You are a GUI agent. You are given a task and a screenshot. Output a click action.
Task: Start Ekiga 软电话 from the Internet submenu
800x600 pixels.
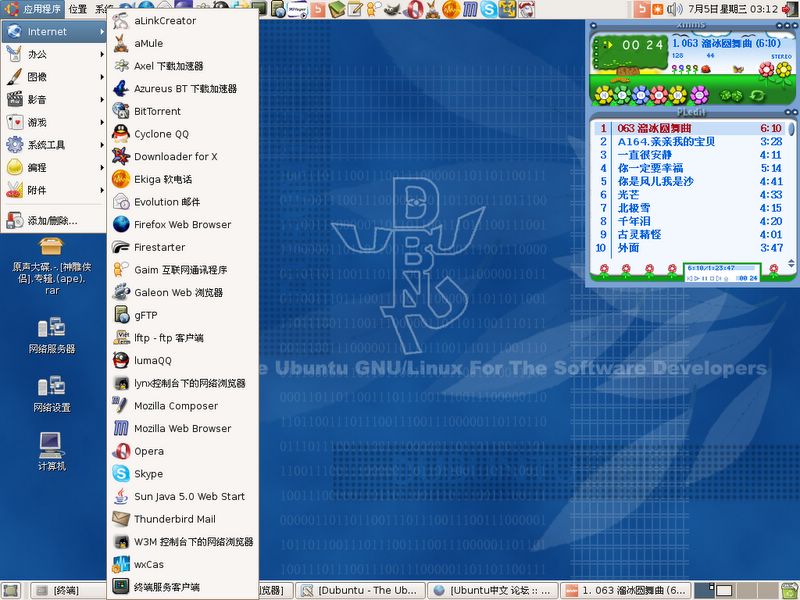click(183, 179)
